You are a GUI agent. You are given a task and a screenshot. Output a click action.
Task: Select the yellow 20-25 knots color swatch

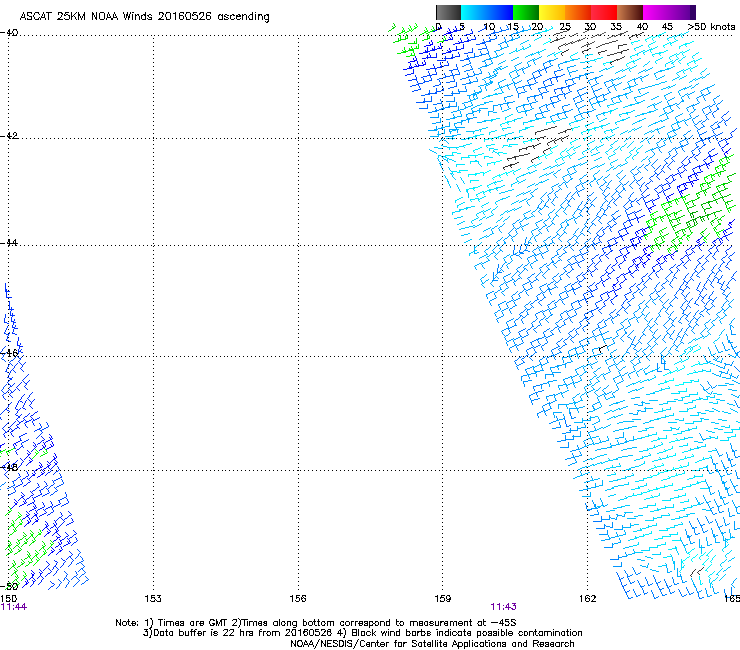click(x=552, y=12)
